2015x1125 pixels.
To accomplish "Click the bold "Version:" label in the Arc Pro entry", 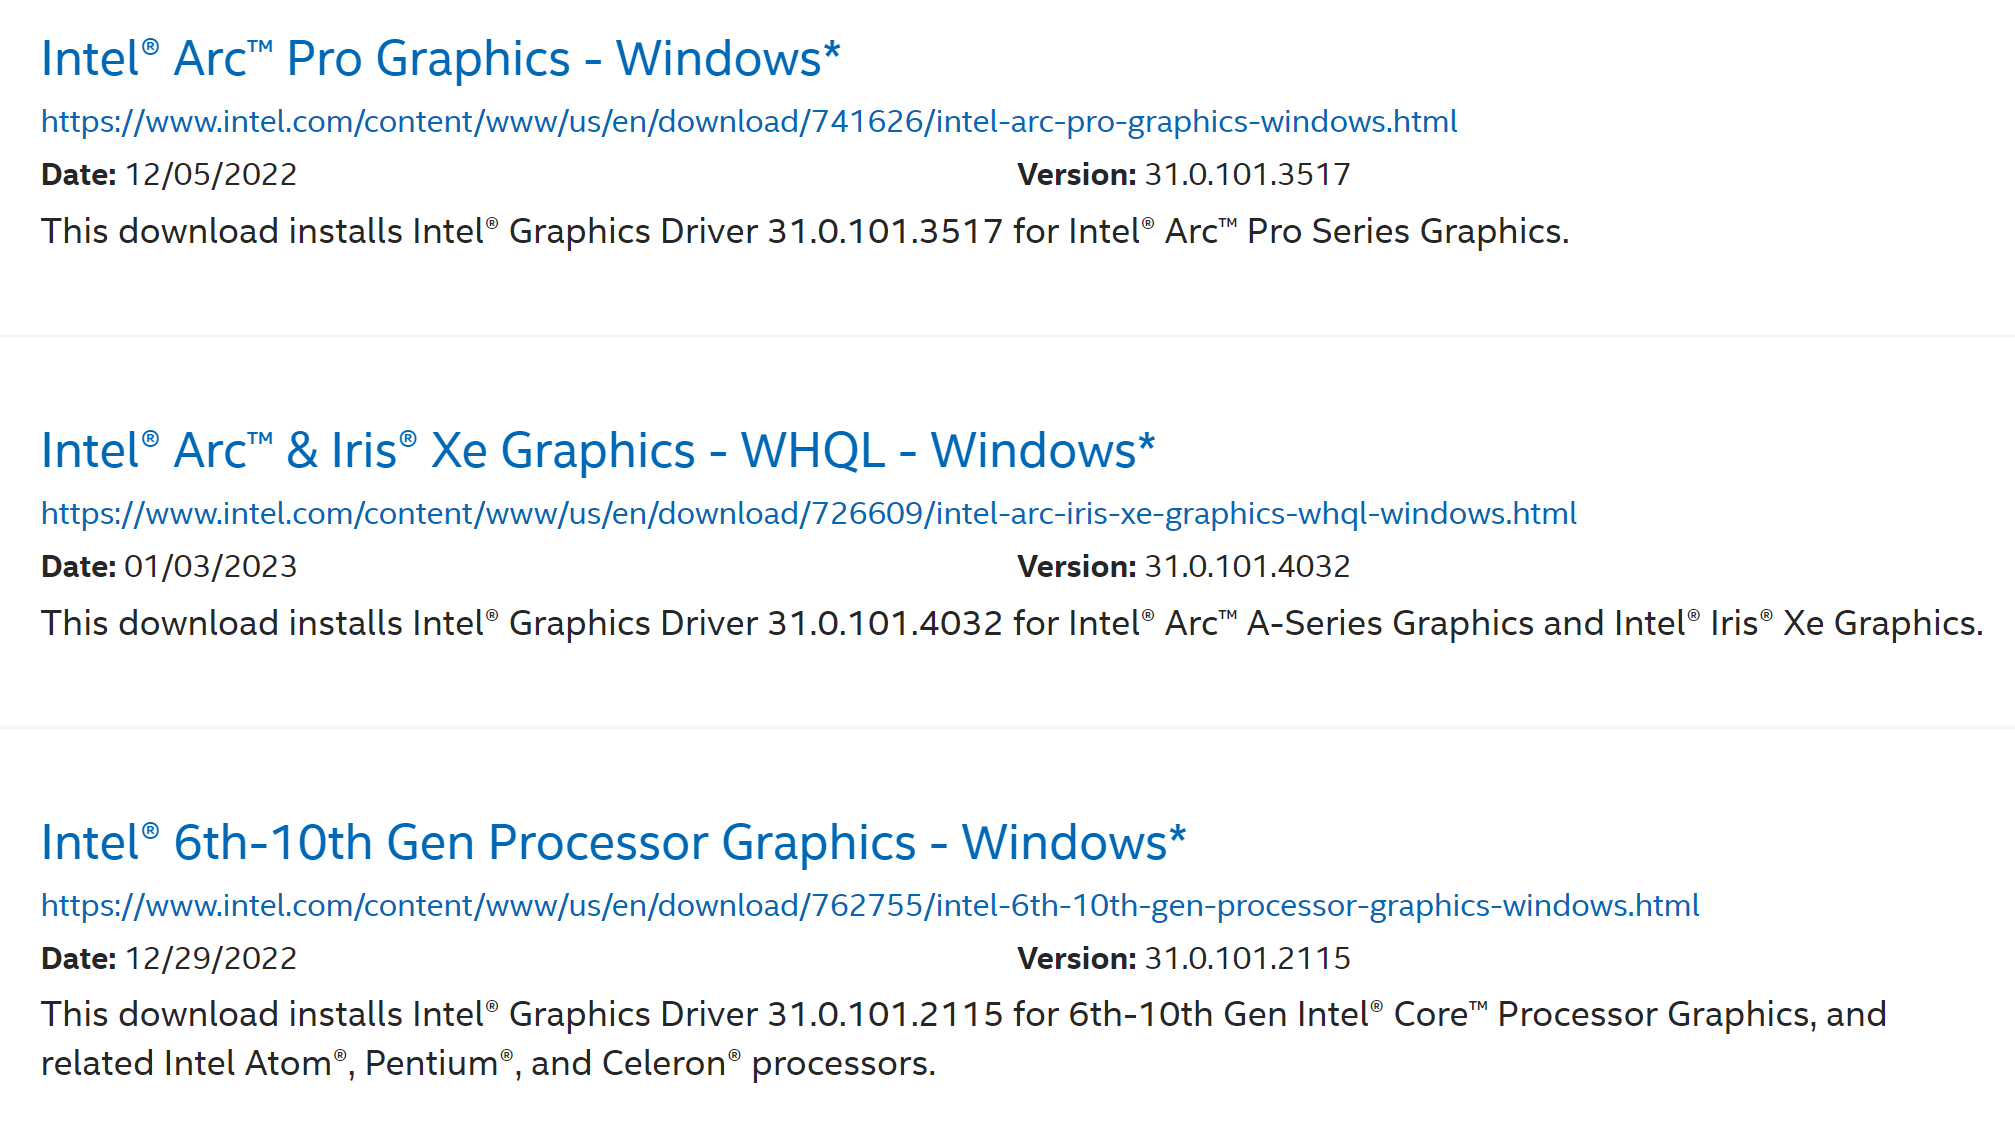I will [x=1076, y=175].
